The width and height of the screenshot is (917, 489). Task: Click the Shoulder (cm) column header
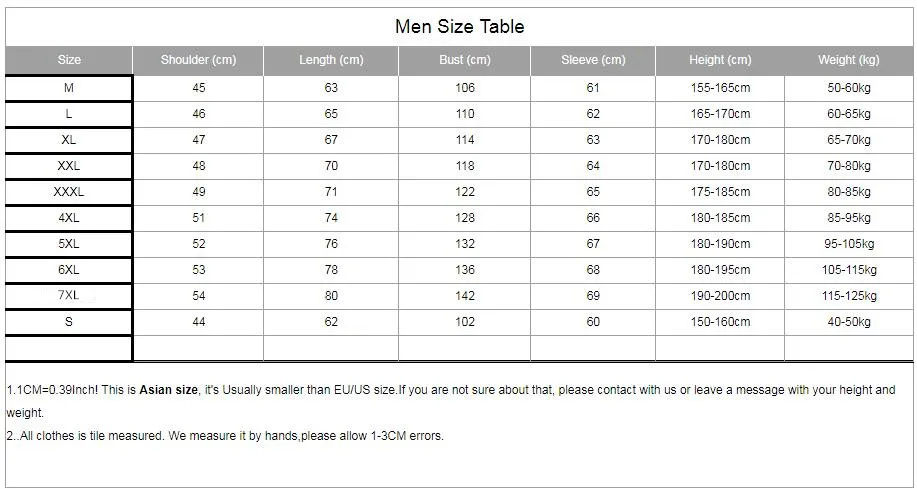coord(198,60)
